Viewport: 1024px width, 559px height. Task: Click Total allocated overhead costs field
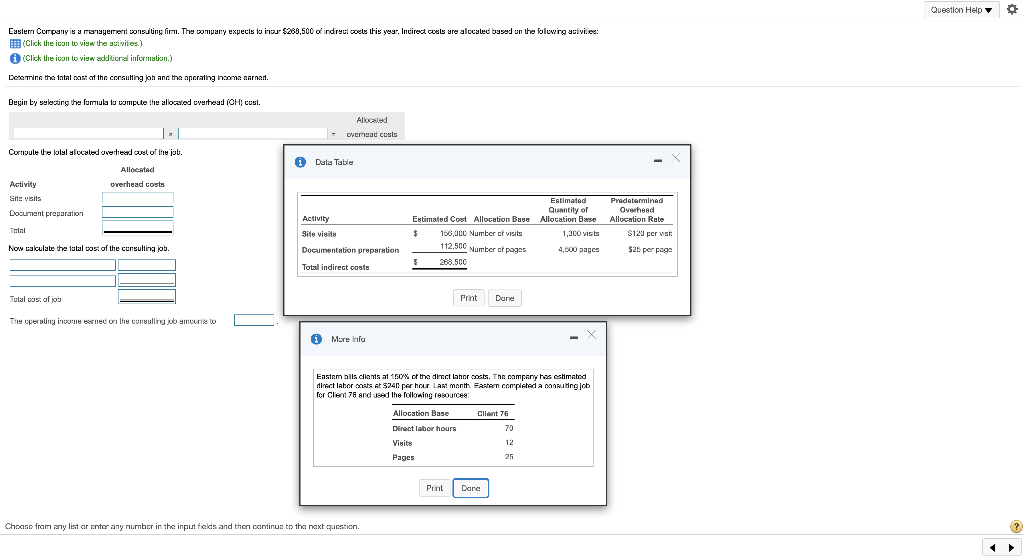[138, 228]
